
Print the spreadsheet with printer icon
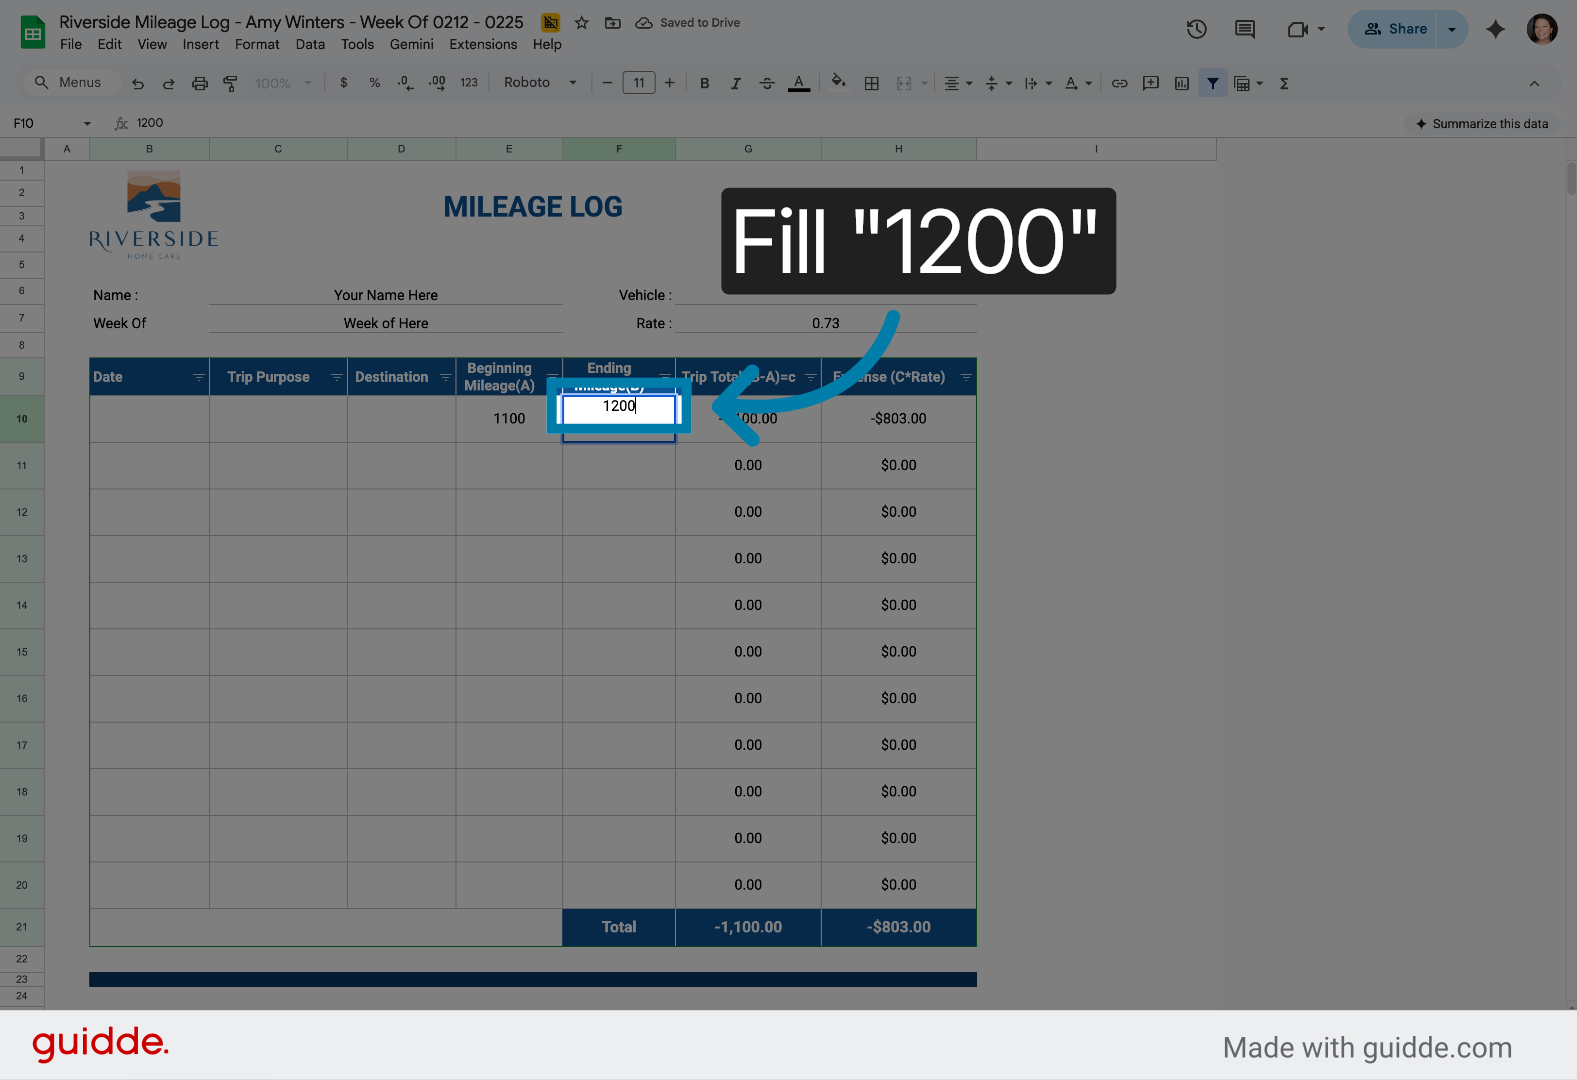(x=200, y=84)
